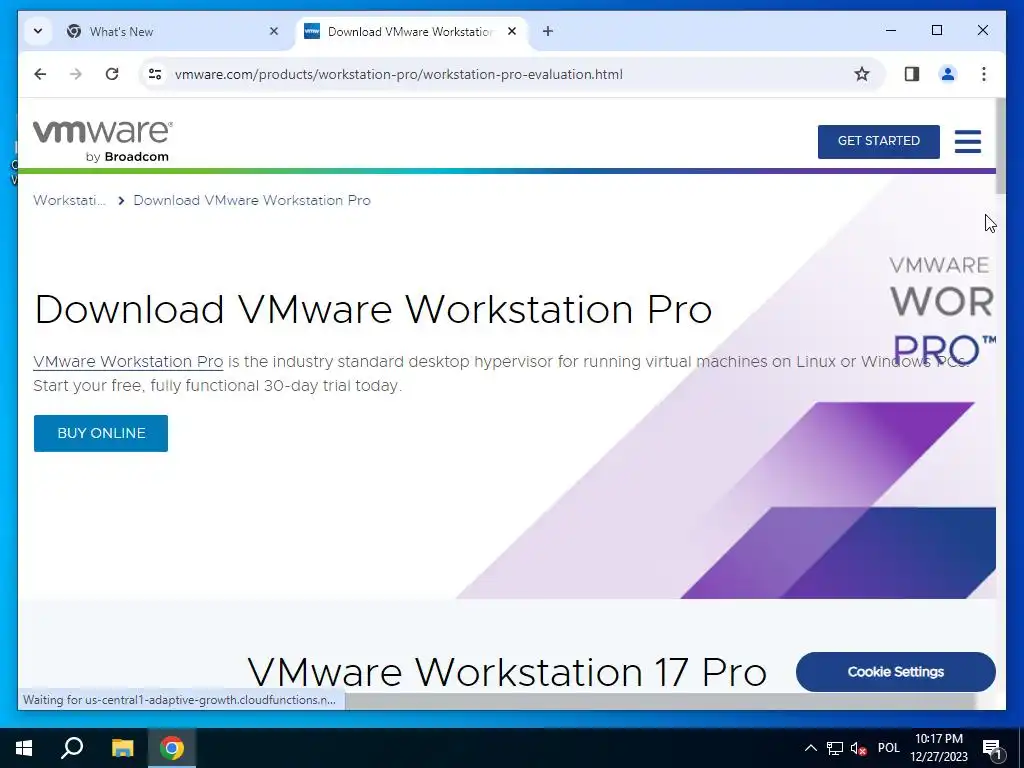Screen dimensions: 1024x768
Task: Open the Chrome profile avatar
Action: pos(948,74)
